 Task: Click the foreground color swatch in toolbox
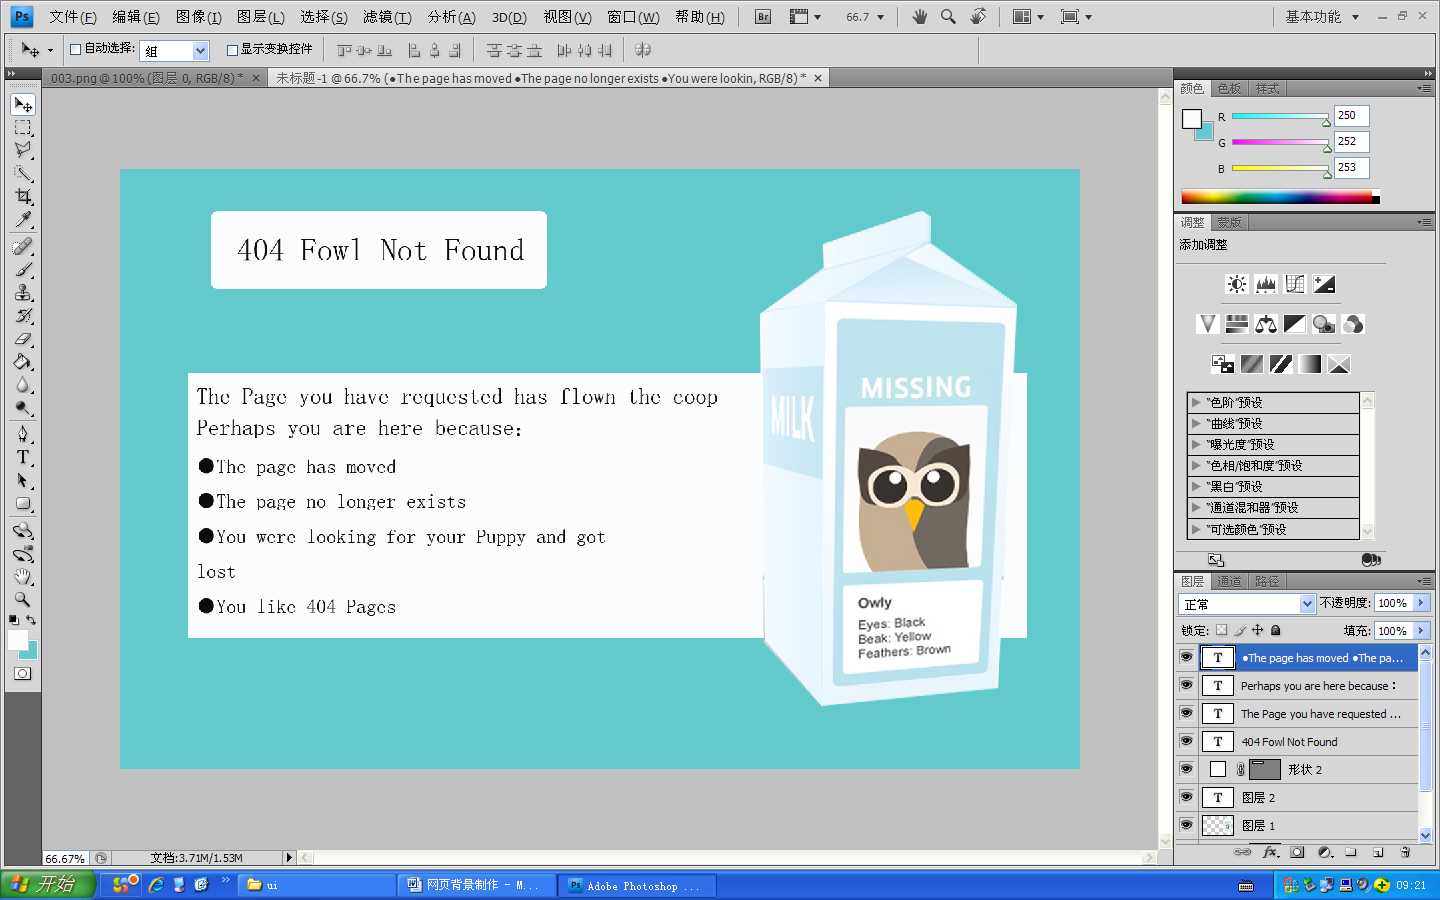[x=18, y=640]
